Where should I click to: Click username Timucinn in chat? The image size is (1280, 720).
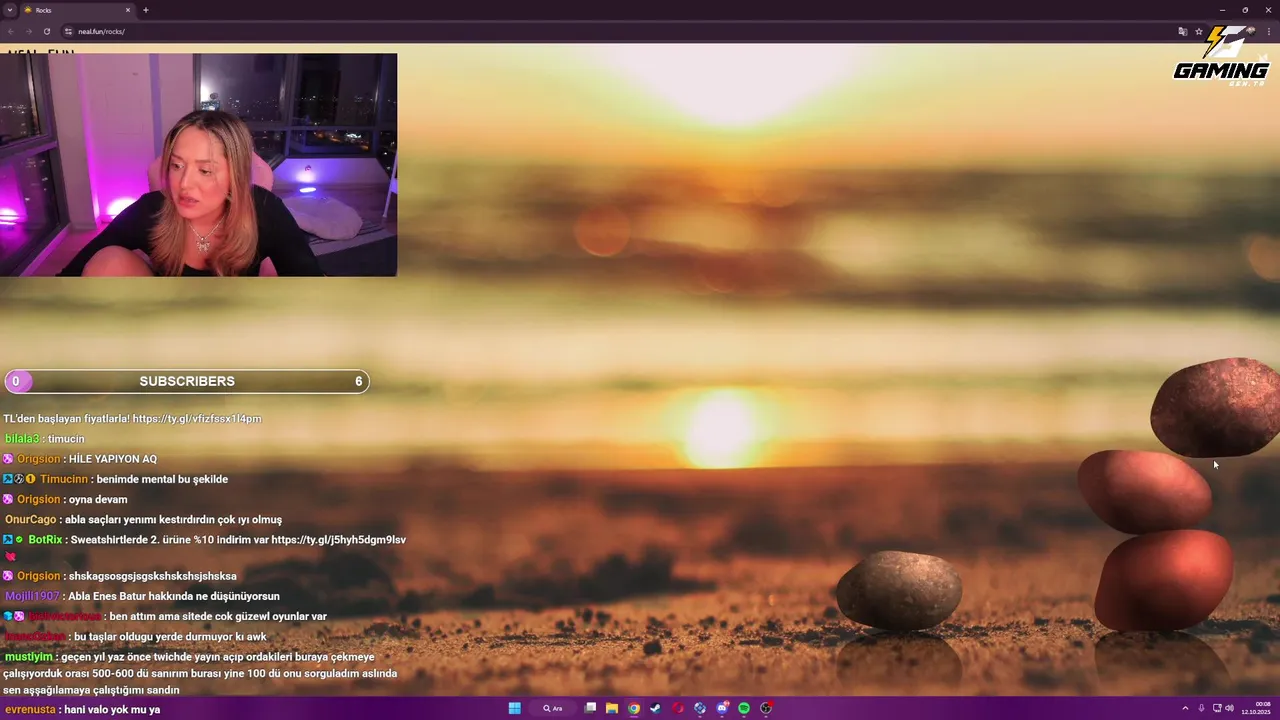(64, 479)
